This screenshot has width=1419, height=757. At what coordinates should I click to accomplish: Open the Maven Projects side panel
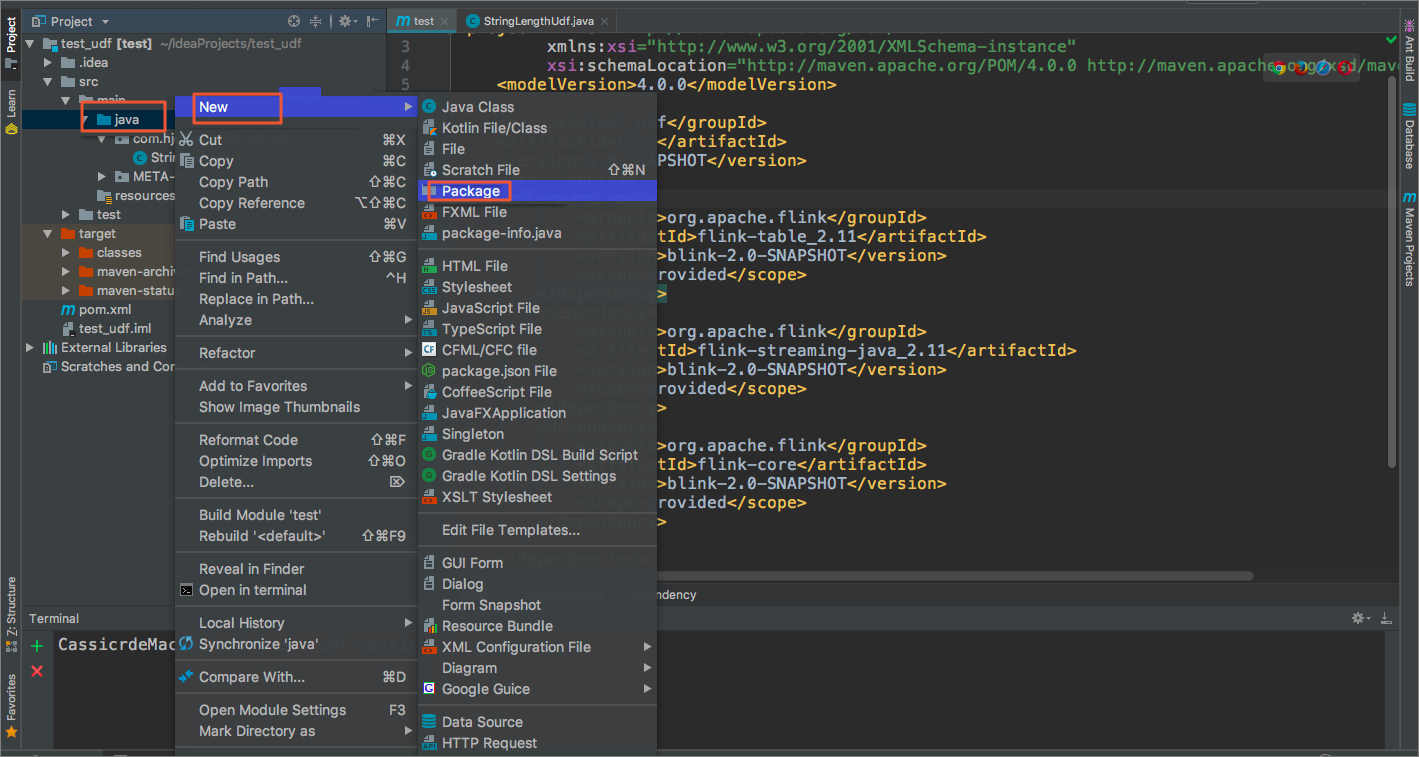coord(1409,238)
